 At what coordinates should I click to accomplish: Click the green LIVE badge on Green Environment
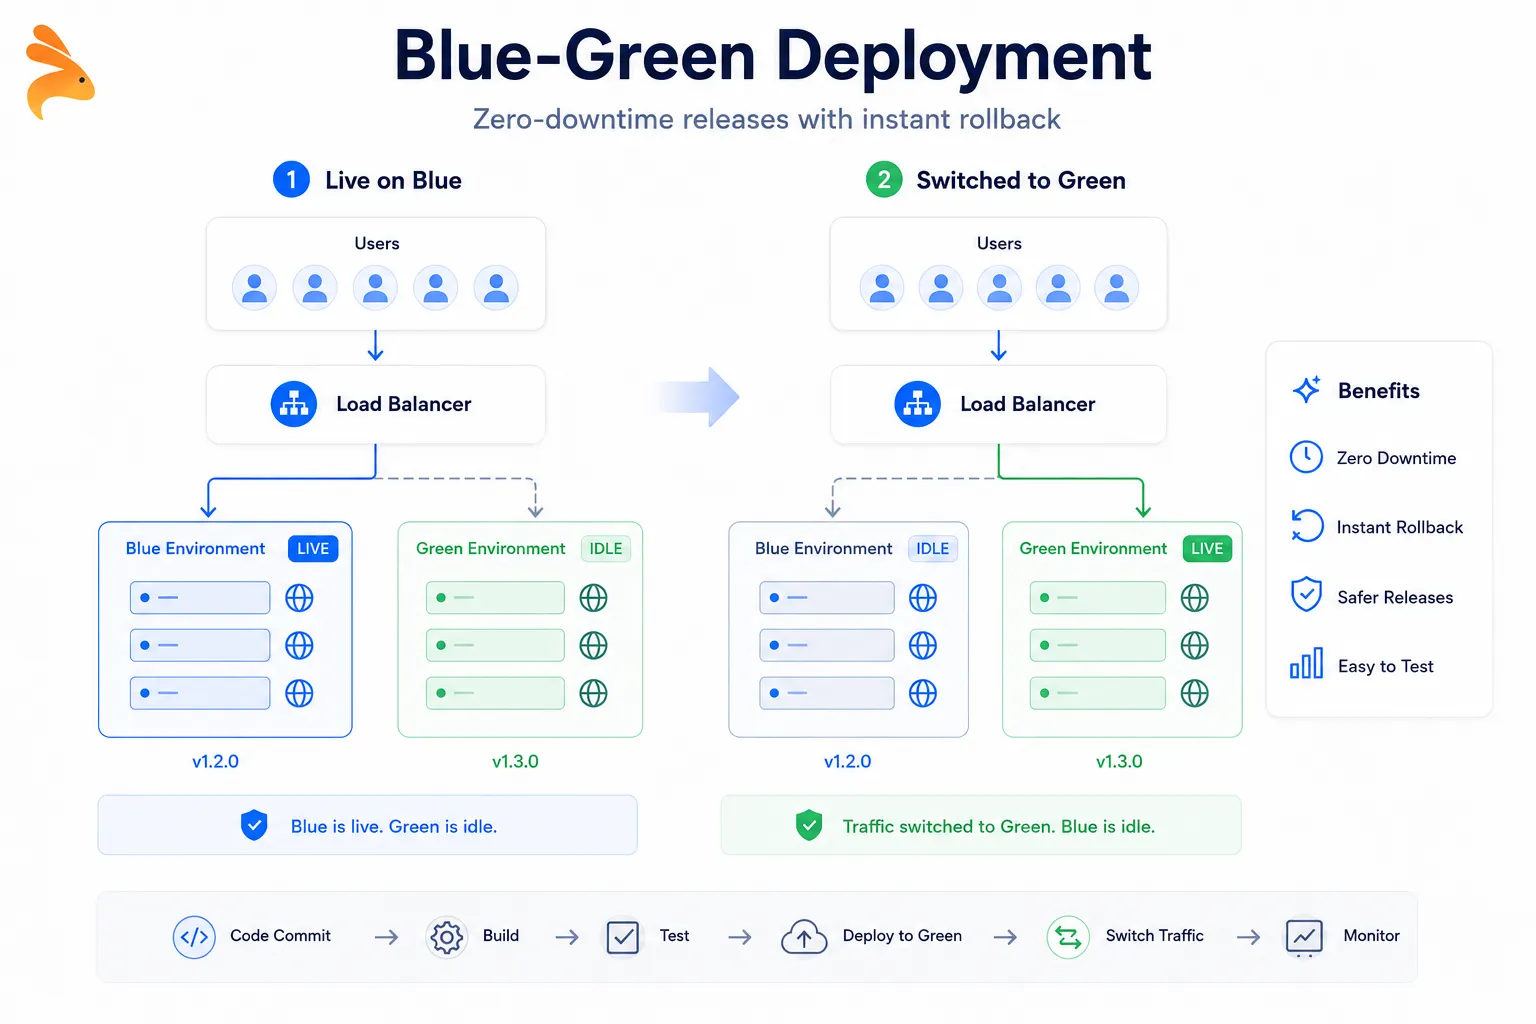click(x=1207, y=549)
